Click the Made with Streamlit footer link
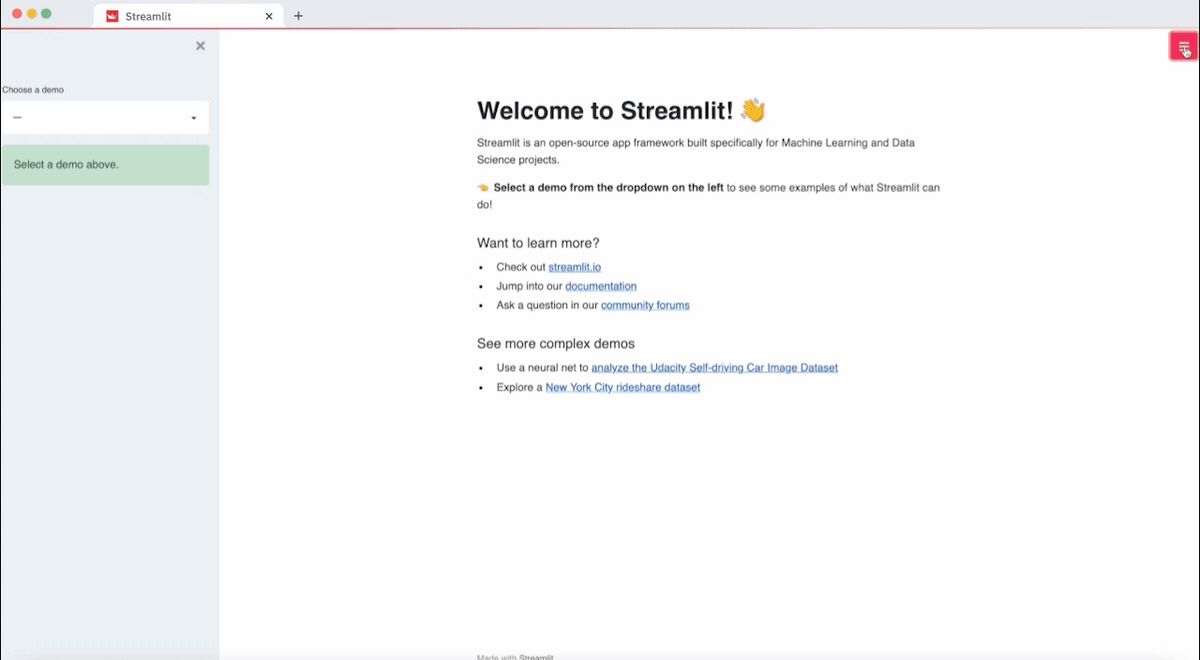The height and width of the screenshot is (660, 1200). [x=514, y=657]
